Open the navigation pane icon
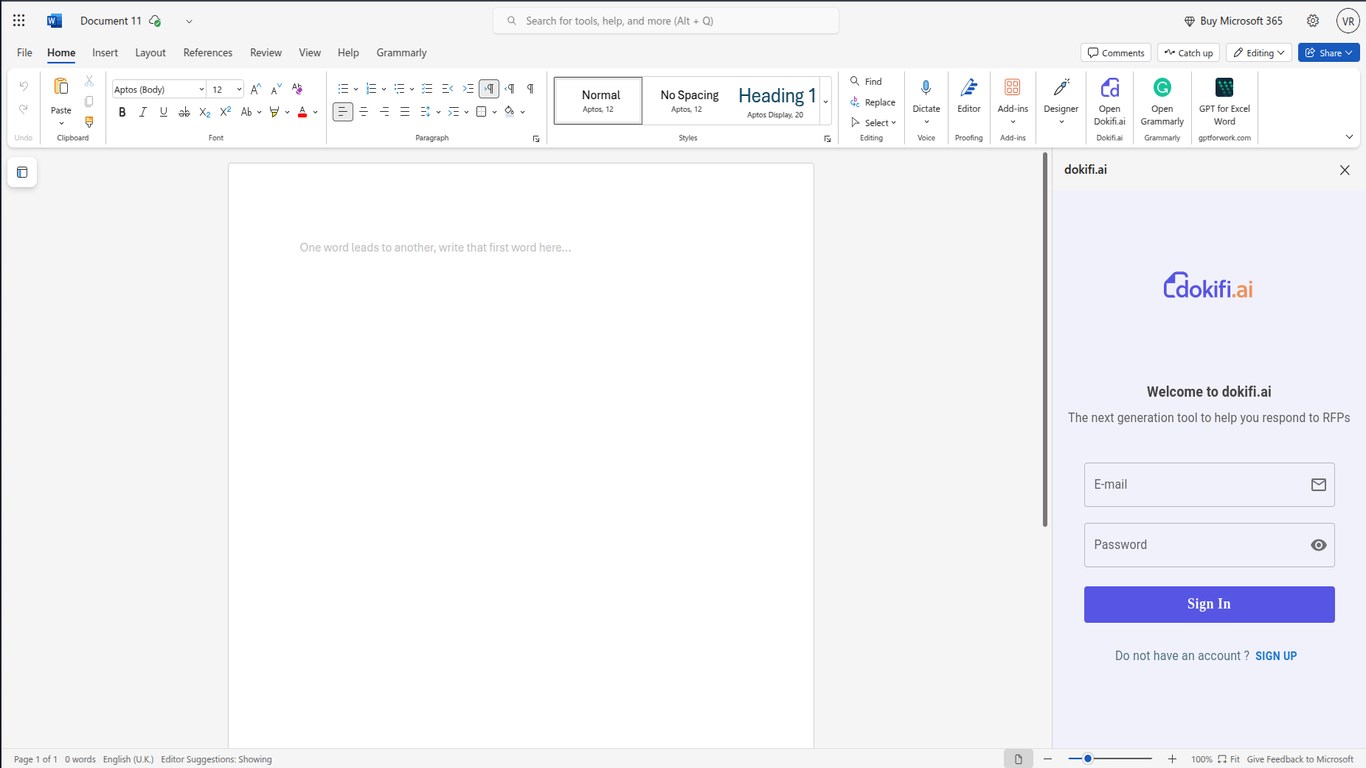The image size is (1366, 768). tap(22, 172)
